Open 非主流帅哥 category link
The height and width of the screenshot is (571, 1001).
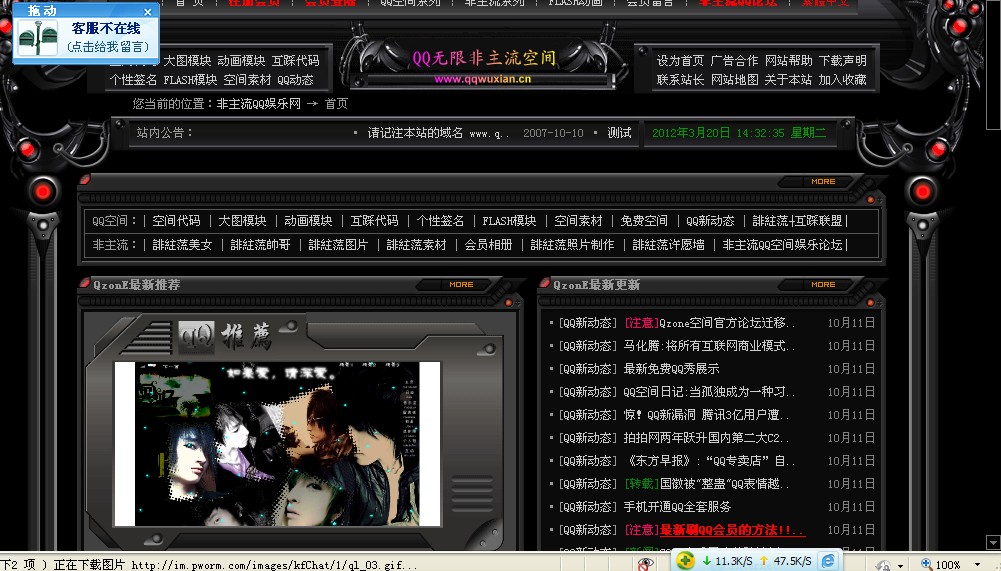pos(260,245)
